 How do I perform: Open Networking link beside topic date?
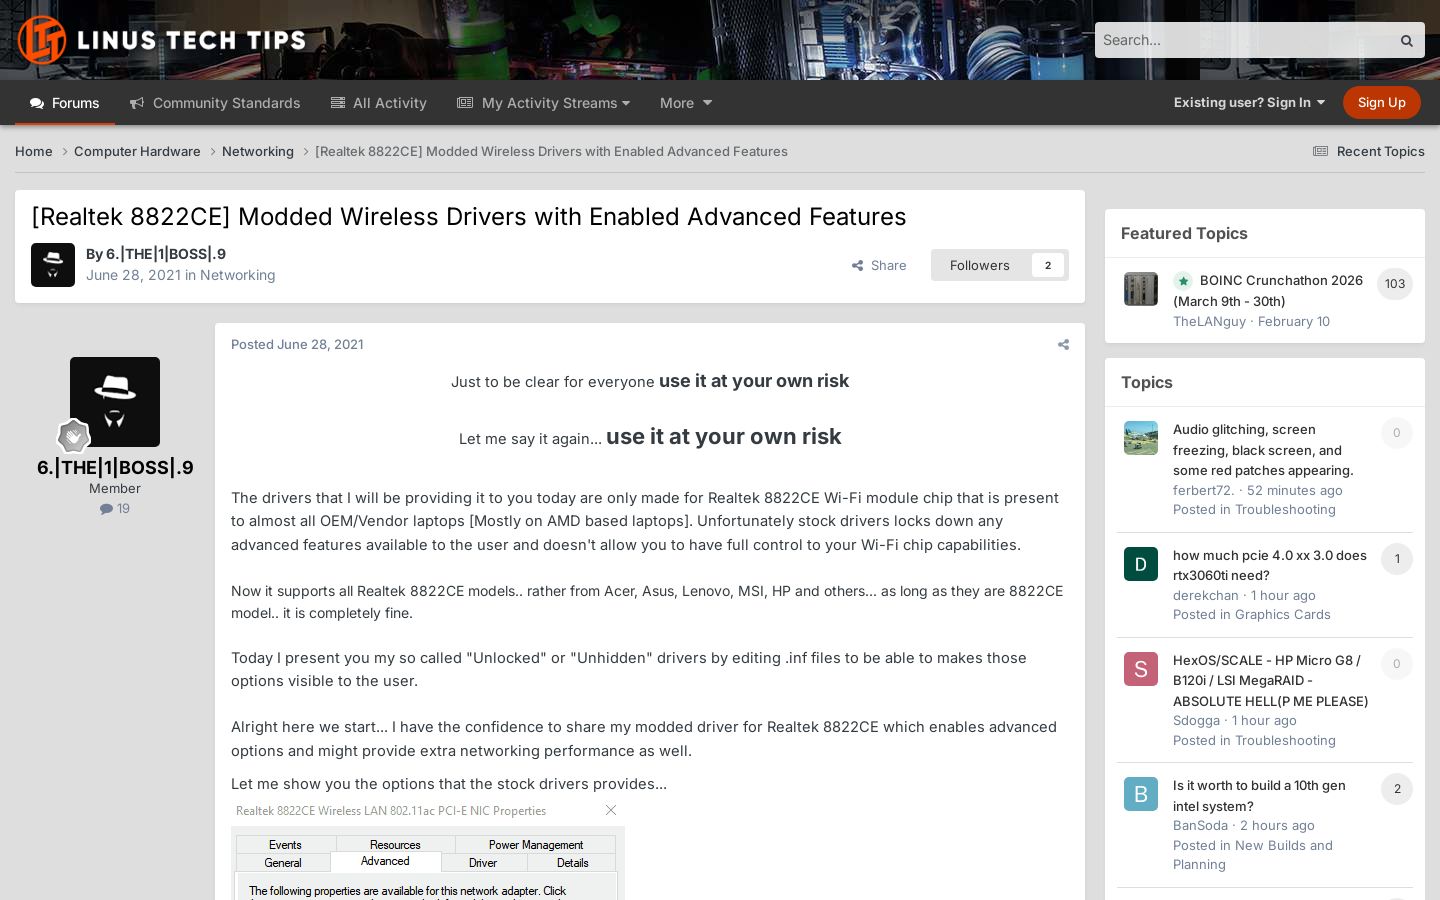[238, 275]
